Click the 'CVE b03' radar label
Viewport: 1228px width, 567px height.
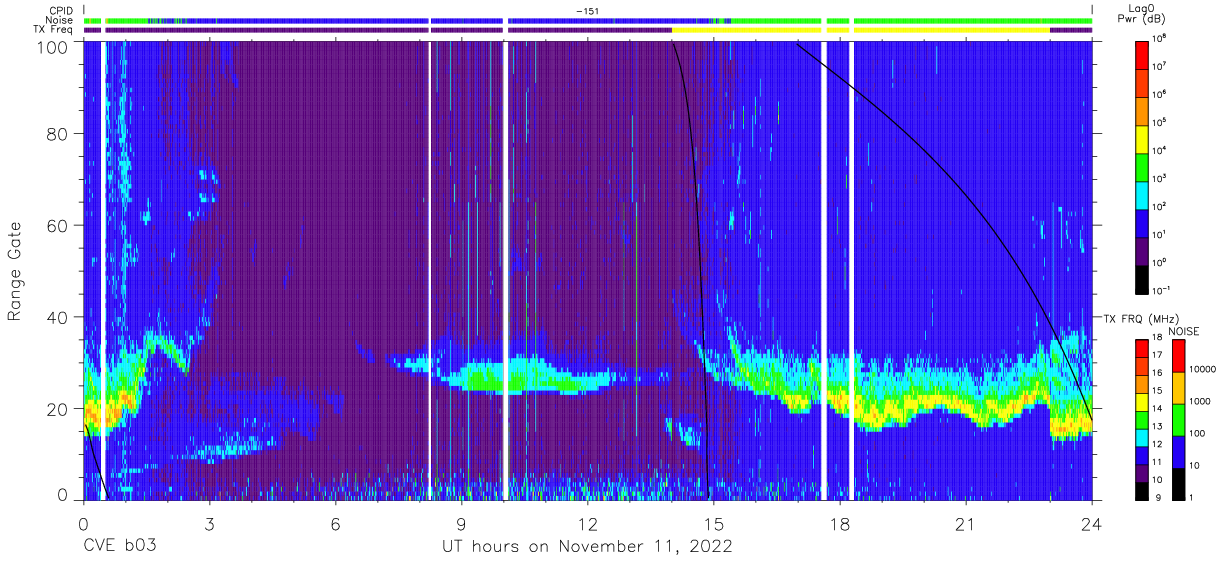[x=119, y=547]
